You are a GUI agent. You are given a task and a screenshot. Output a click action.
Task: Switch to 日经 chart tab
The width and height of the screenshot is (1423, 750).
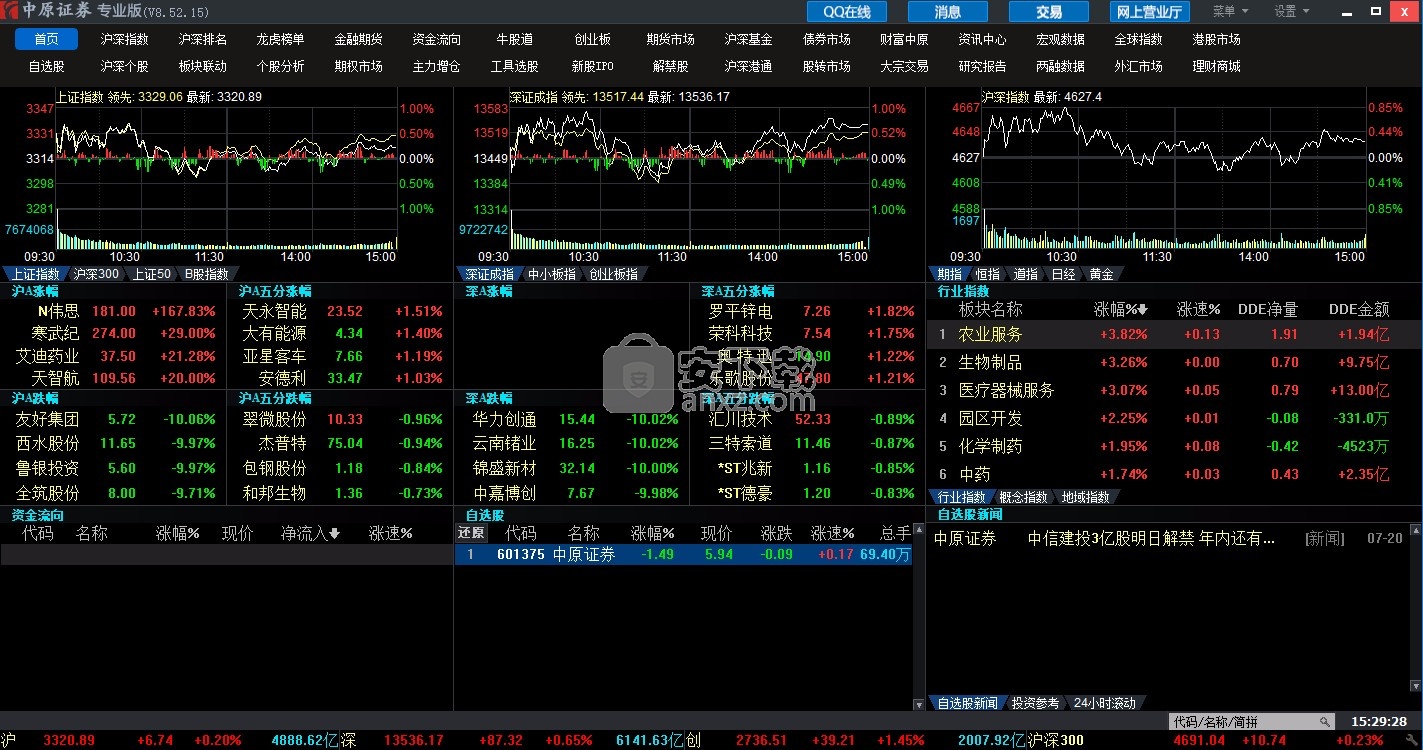tap(1064, 274)
